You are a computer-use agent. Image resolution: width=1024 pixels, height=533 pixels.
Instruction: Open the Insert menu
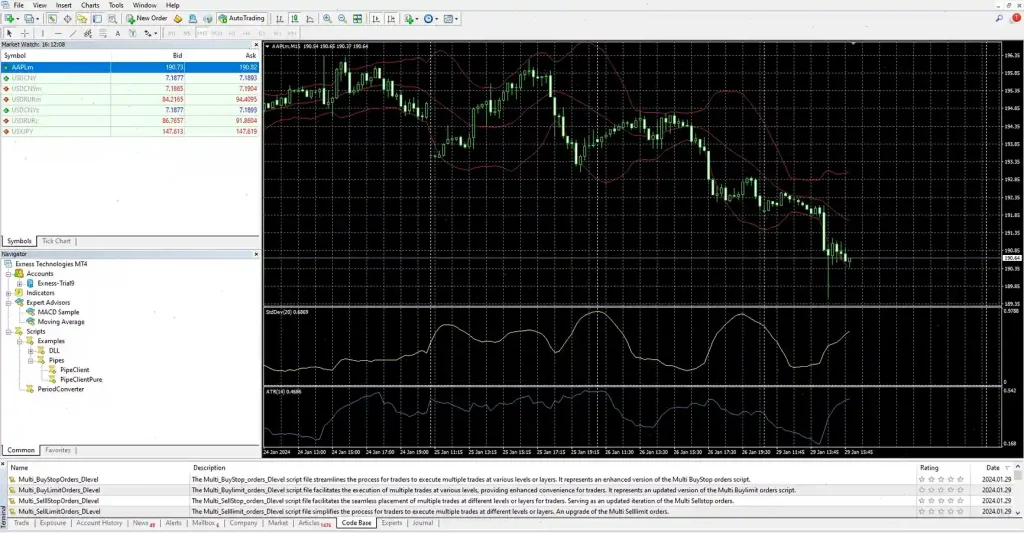click(x=63, y=5)
